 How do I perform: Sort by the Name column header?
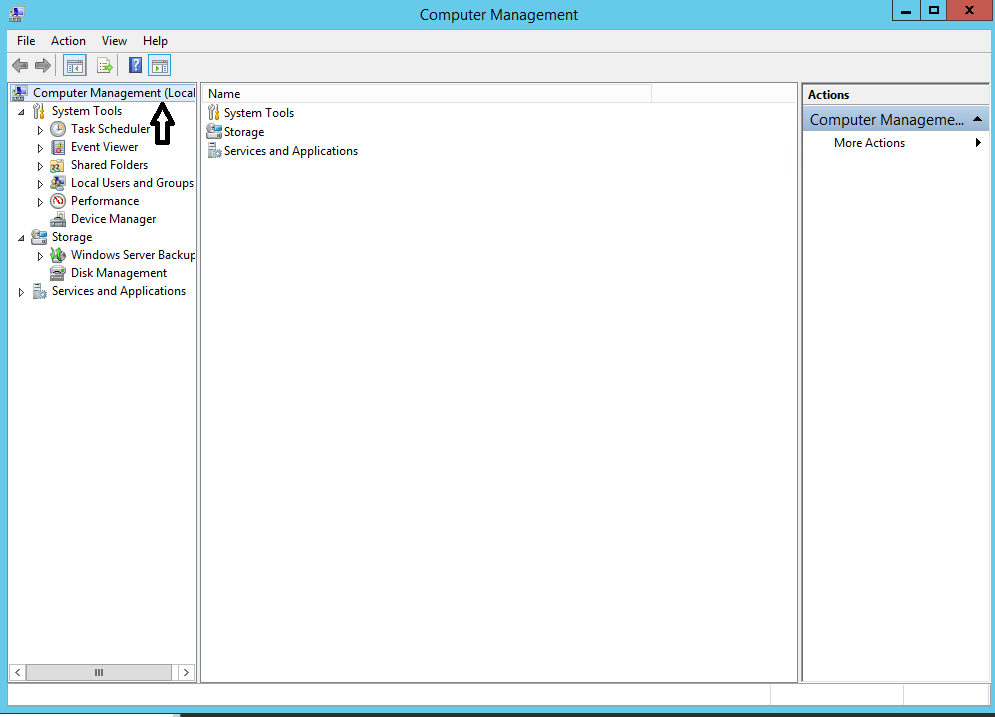428,93
